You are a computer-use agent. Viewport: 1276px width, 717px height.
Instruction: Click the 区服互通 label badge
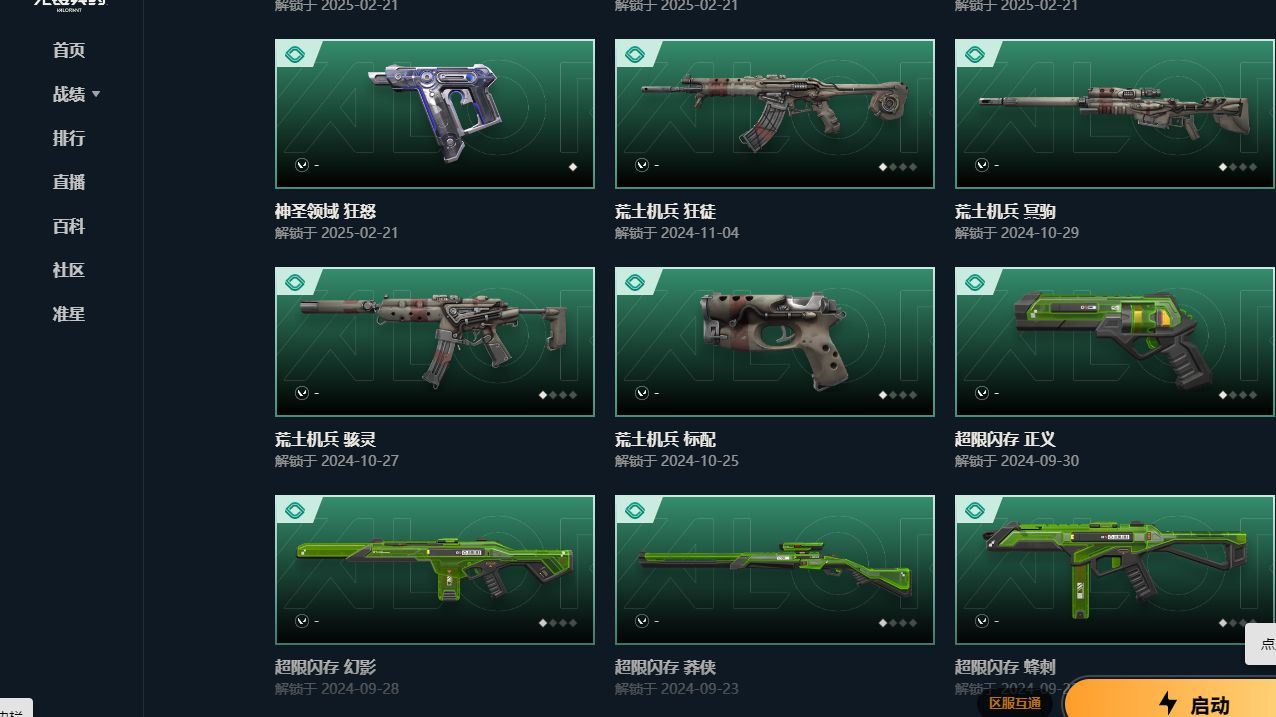pyautogui.click(x=1015, y=703)
